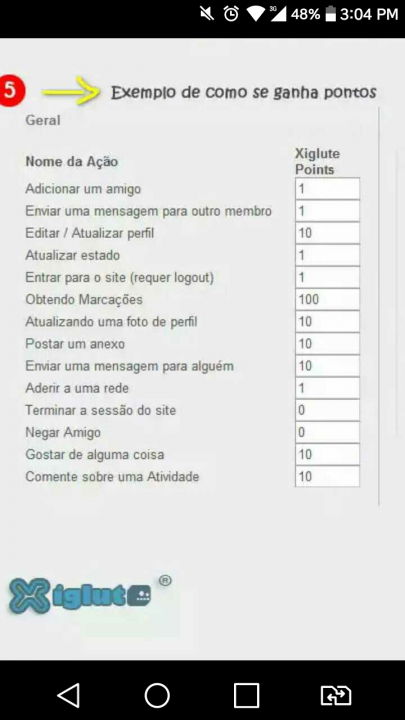Click the Exemplo de como se ganha pontos heading
Screen dimensions: 405x720
pyautogui.click(x=244, y=92)
